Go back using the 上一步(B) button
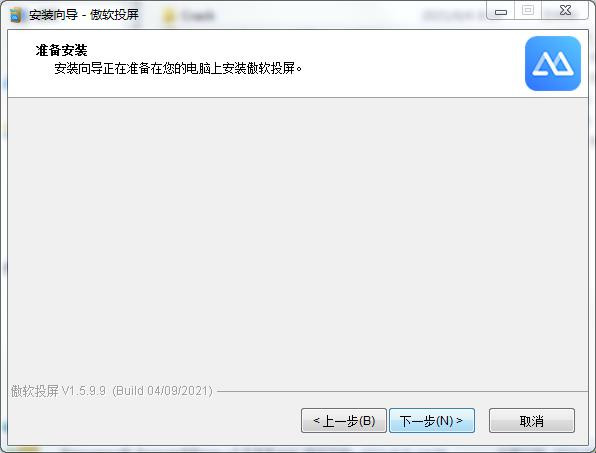Viewport: 596px width, 453px height. [x=344, y=421]
